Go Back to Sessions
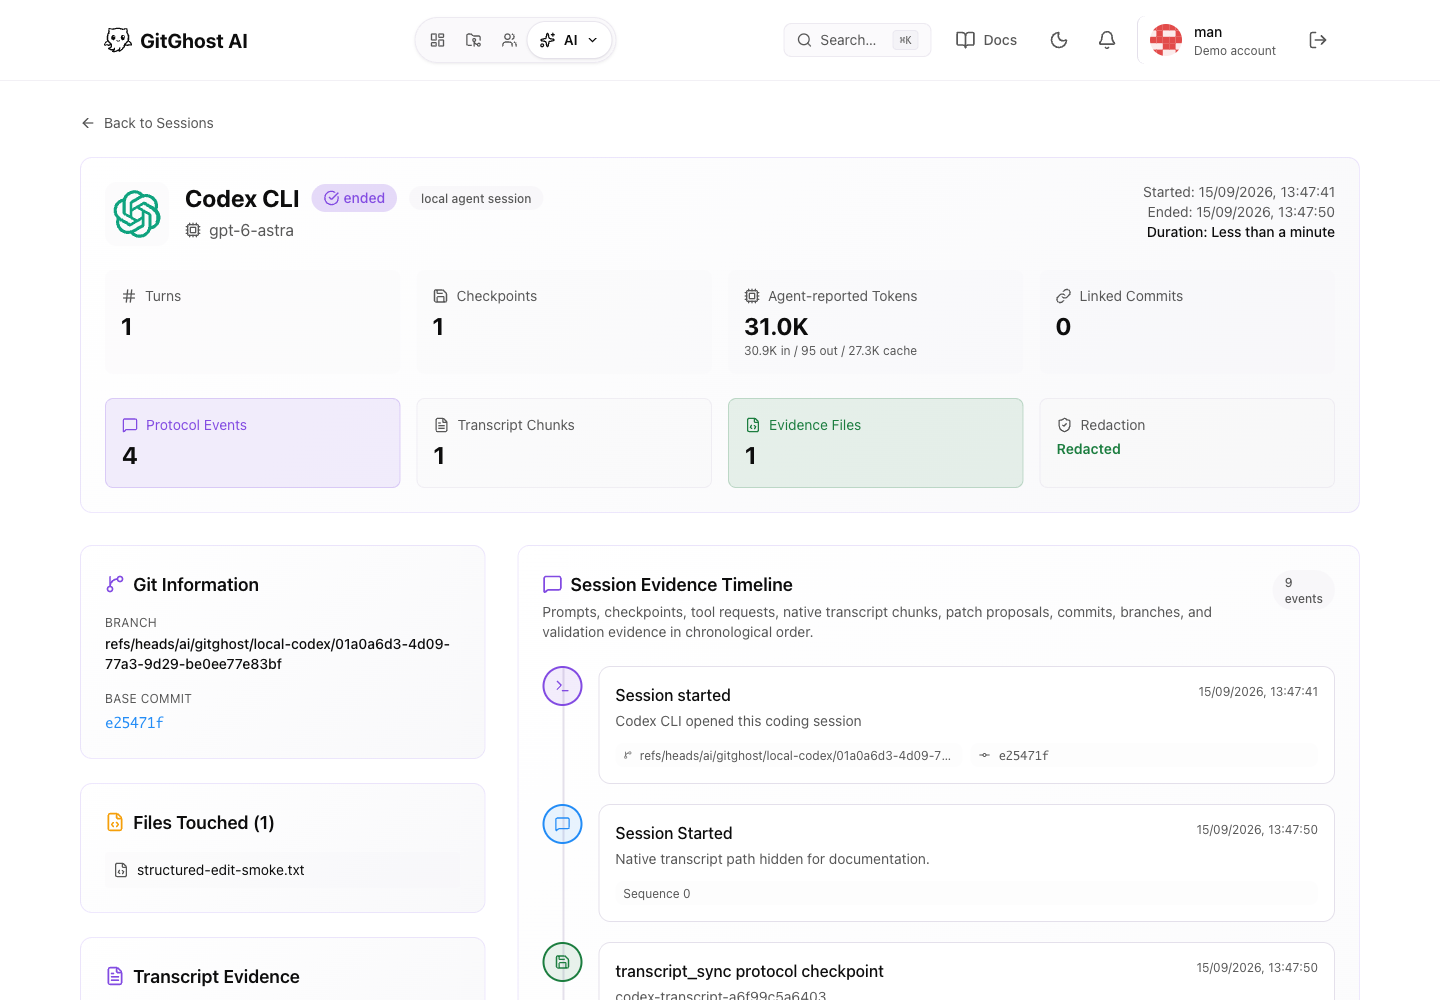The image size is (1440, 1000). (147, 123)
